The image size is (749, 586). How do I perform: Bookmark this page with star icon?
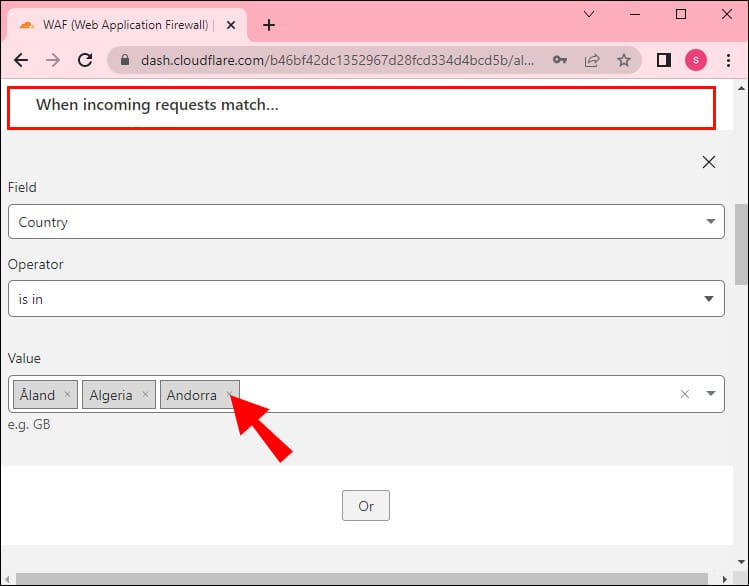click(624, 60)
